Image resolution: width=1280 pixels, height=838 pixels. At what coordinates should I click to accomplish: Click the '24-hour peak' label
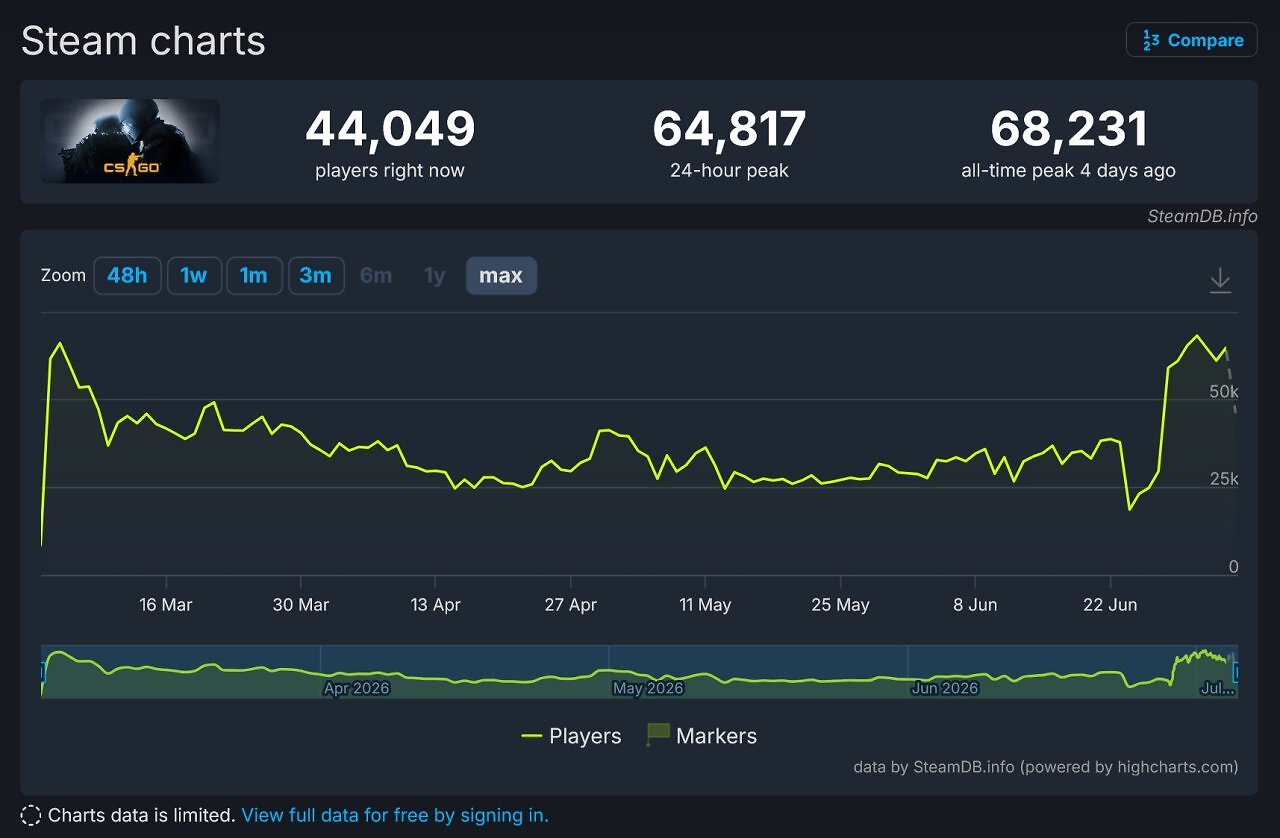tap(730, 170)
